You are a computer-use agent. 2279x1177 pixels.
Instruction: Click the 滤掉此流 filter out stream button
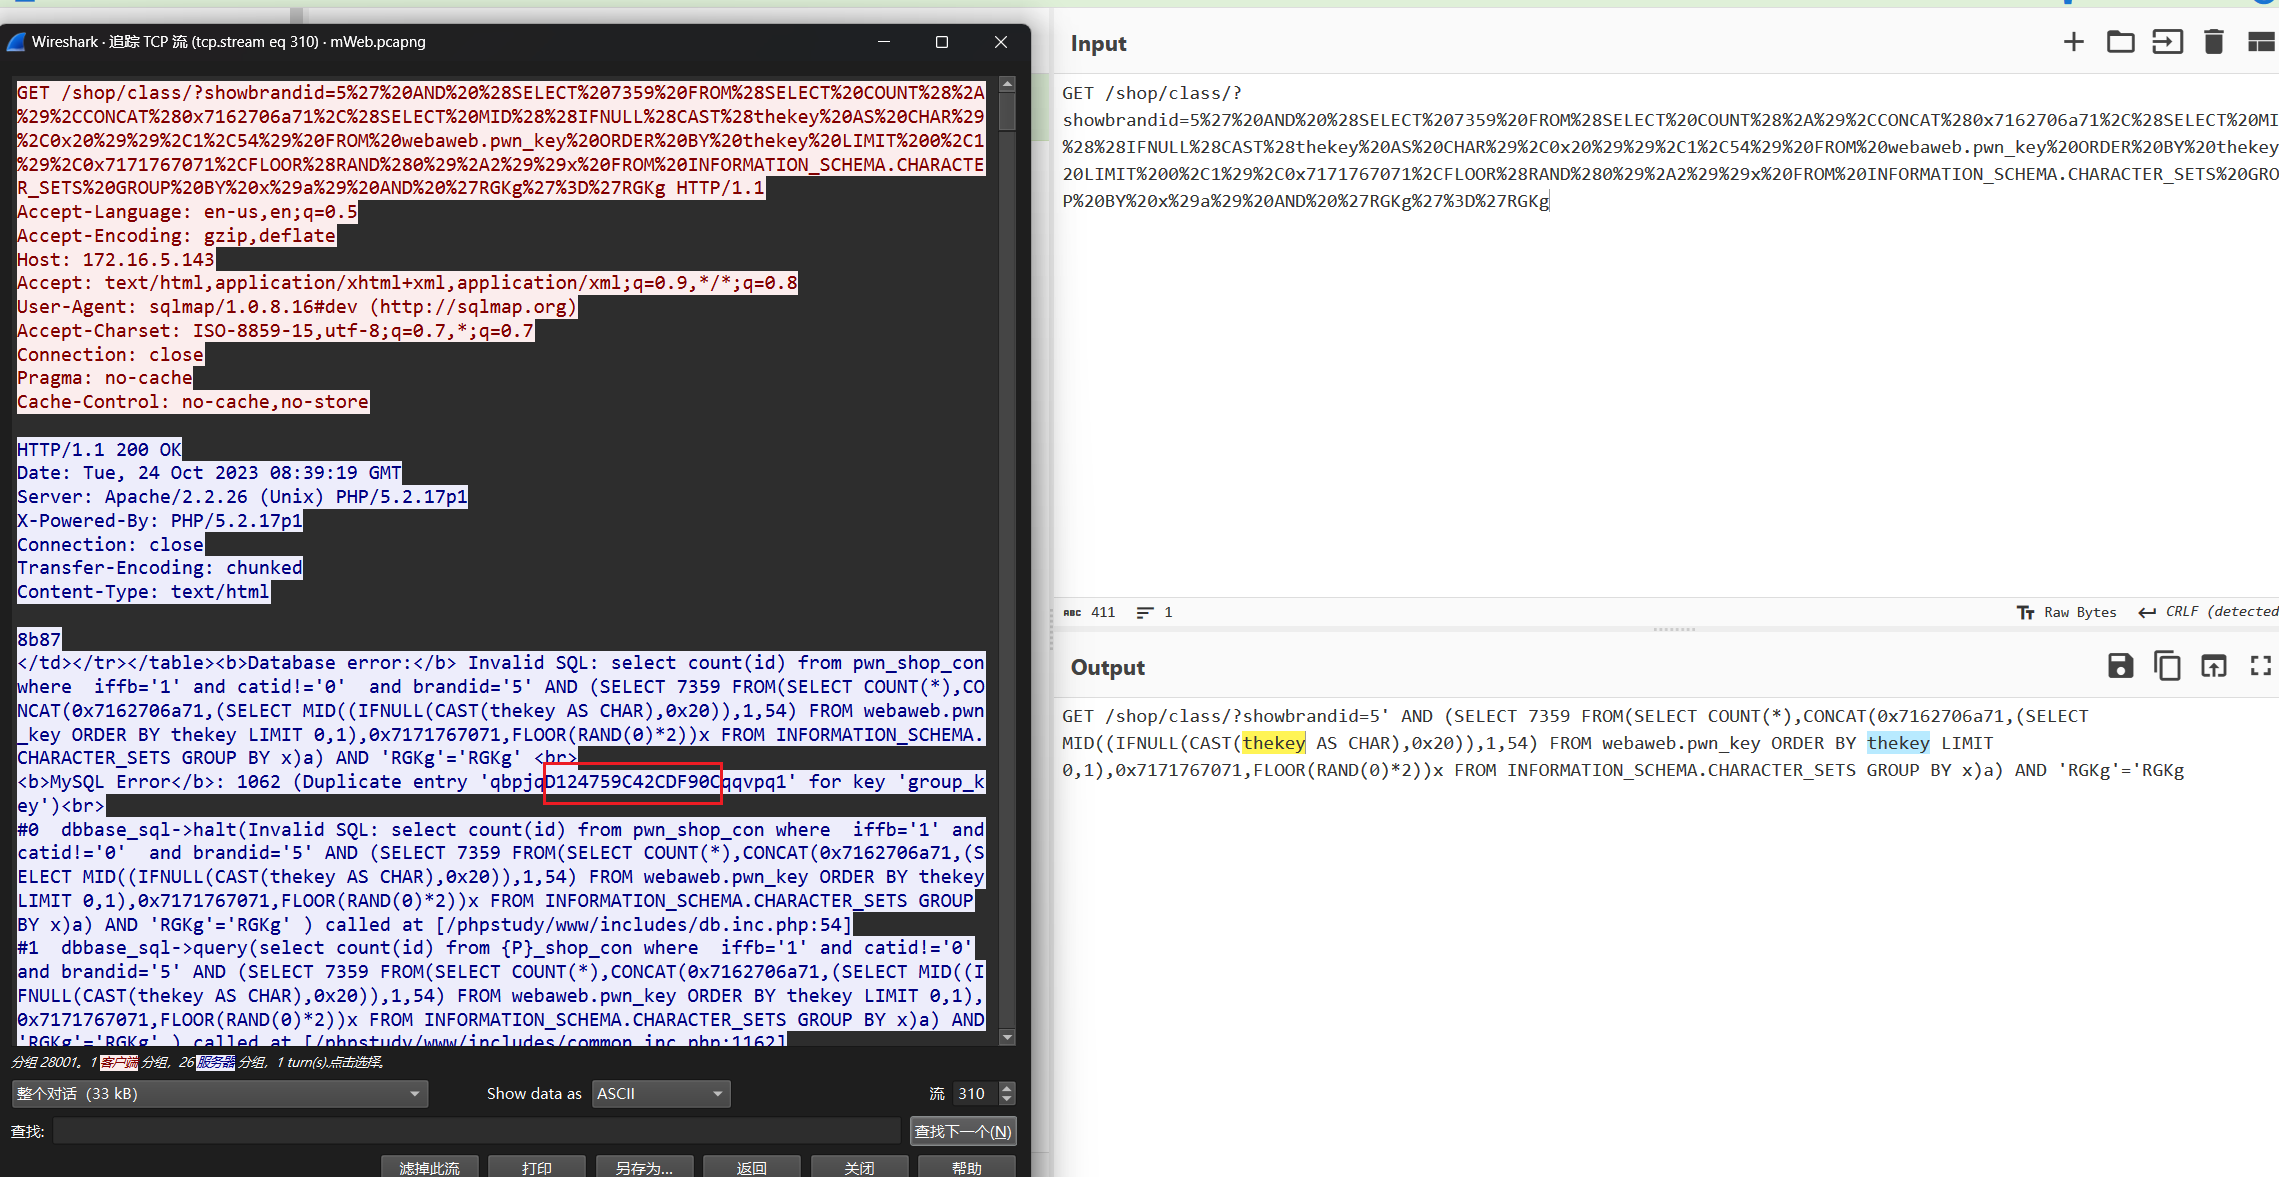coord(429,1167)
